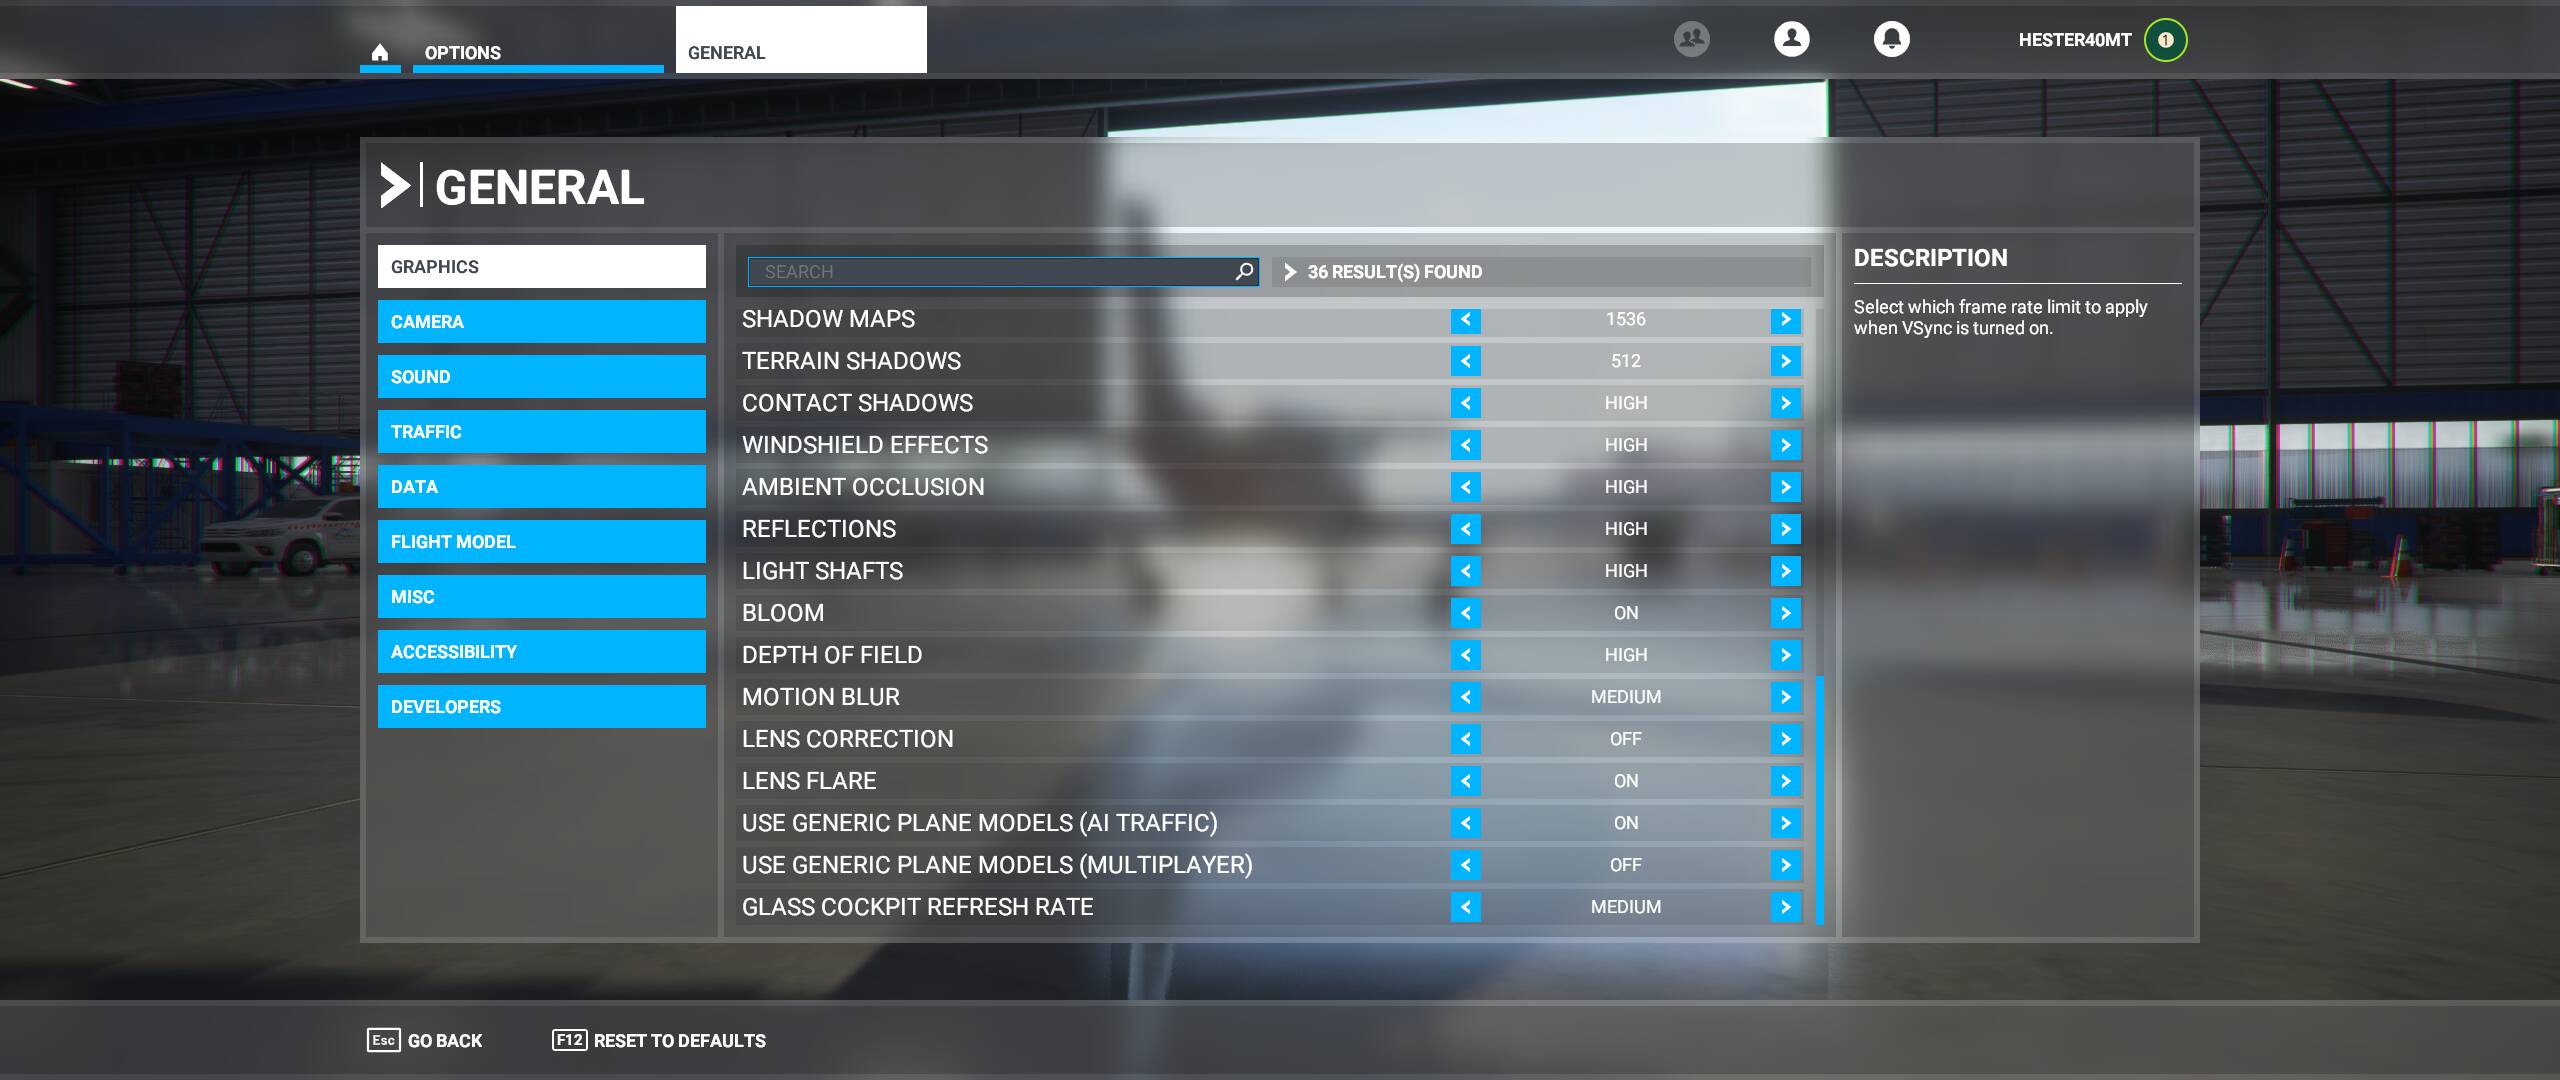The height and width of the screenshot is (1080, 2560).
Task: Toggle Lens Correction with right arrow
Action: 1785,739
